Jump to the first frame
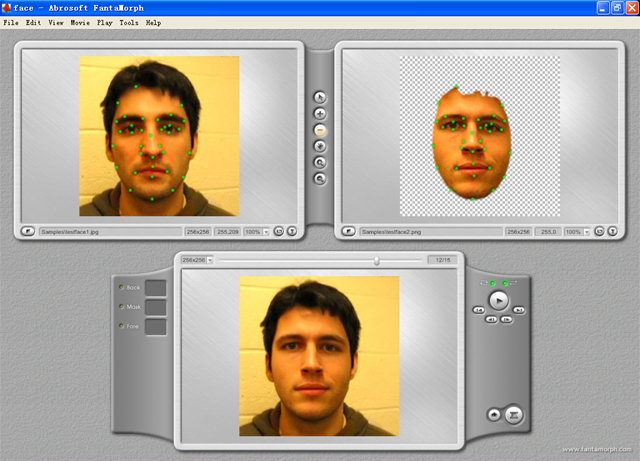This screenshot has width=640, height=461. click(x=480, y=310)
